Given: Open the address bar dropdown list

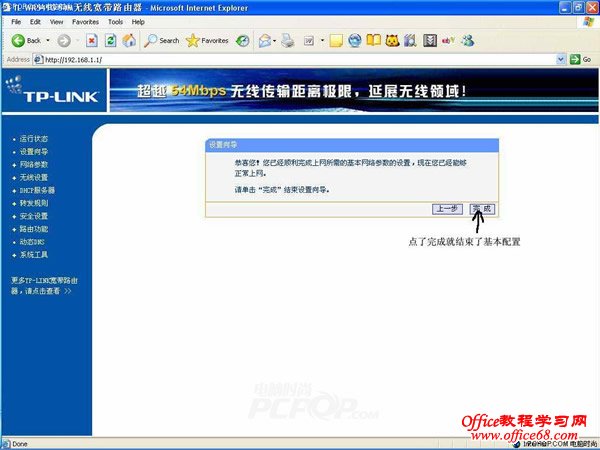Looking at the screenshot, I should (x=561, y=59).
